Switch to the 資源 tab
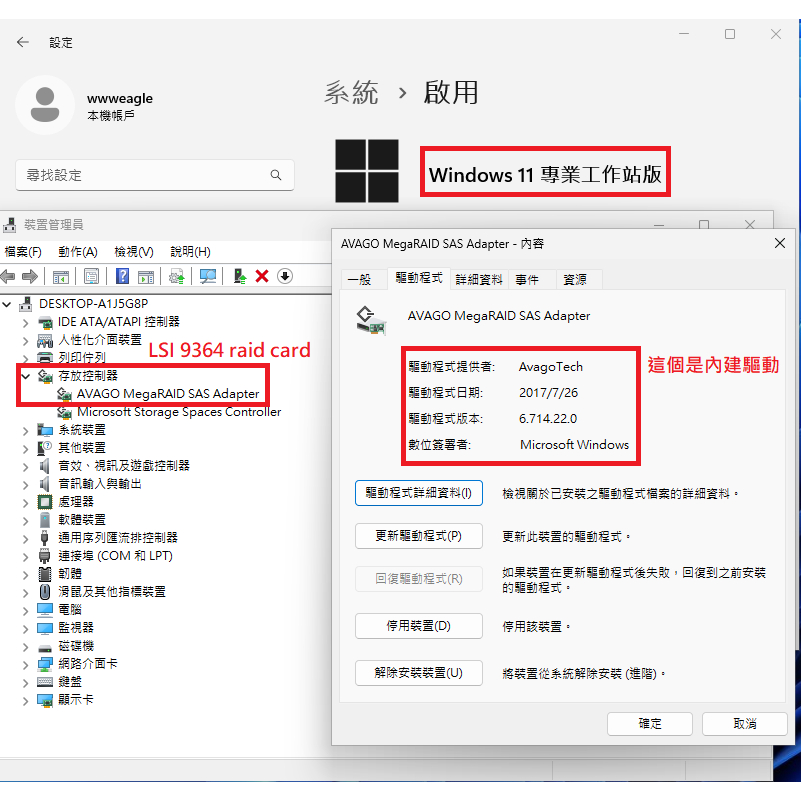801x801 pixels. (574, 280)
